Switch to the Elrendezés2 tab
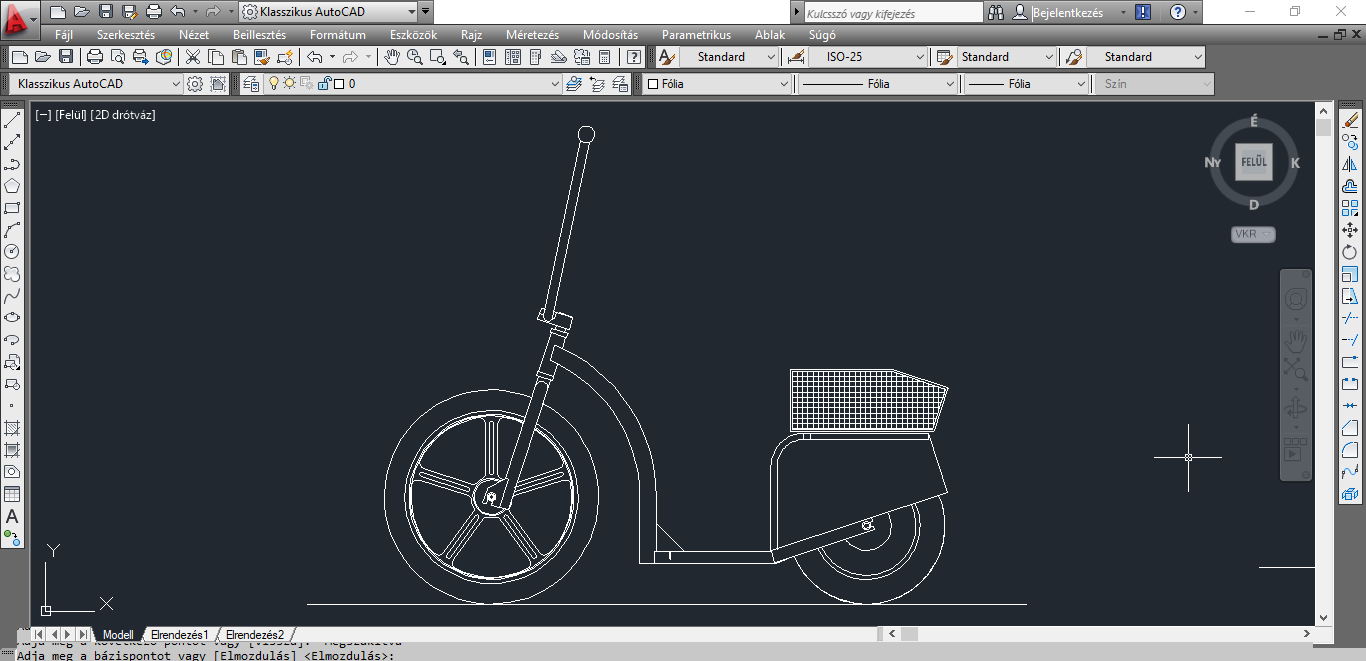The height and width of the screenshot is (661, 1366). point(255,635)
